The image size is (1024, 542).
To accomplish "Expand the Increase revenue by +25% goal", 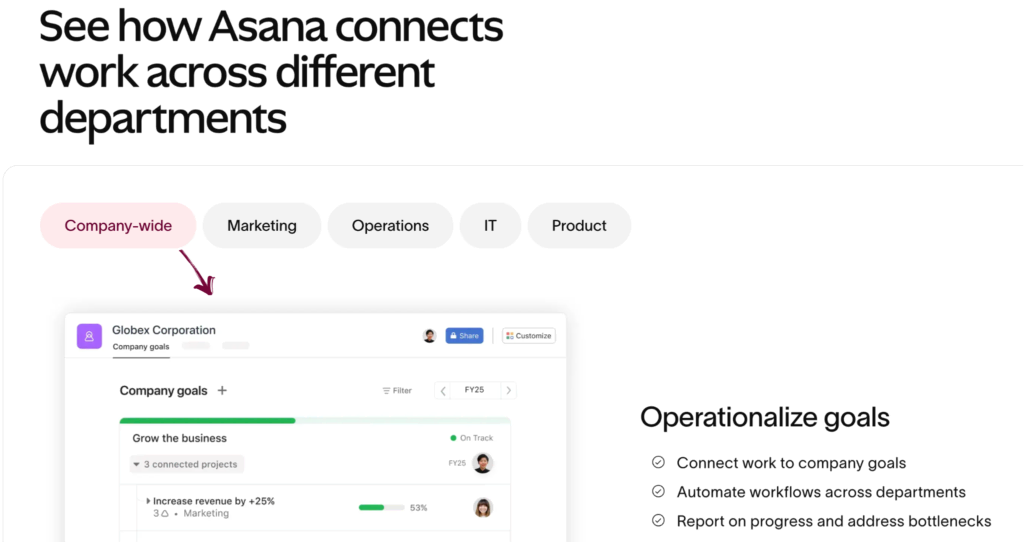I will 148,501.
